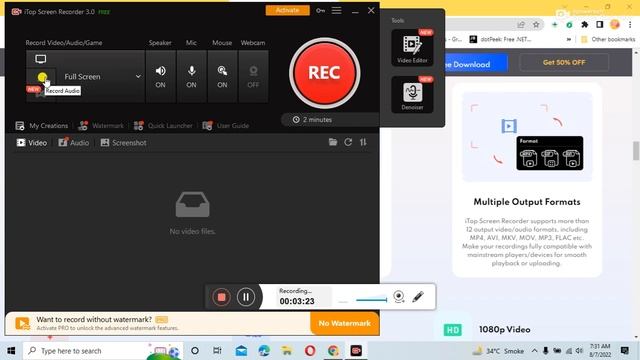Toggle the Mic recording ON/OFF

point(191,76)
